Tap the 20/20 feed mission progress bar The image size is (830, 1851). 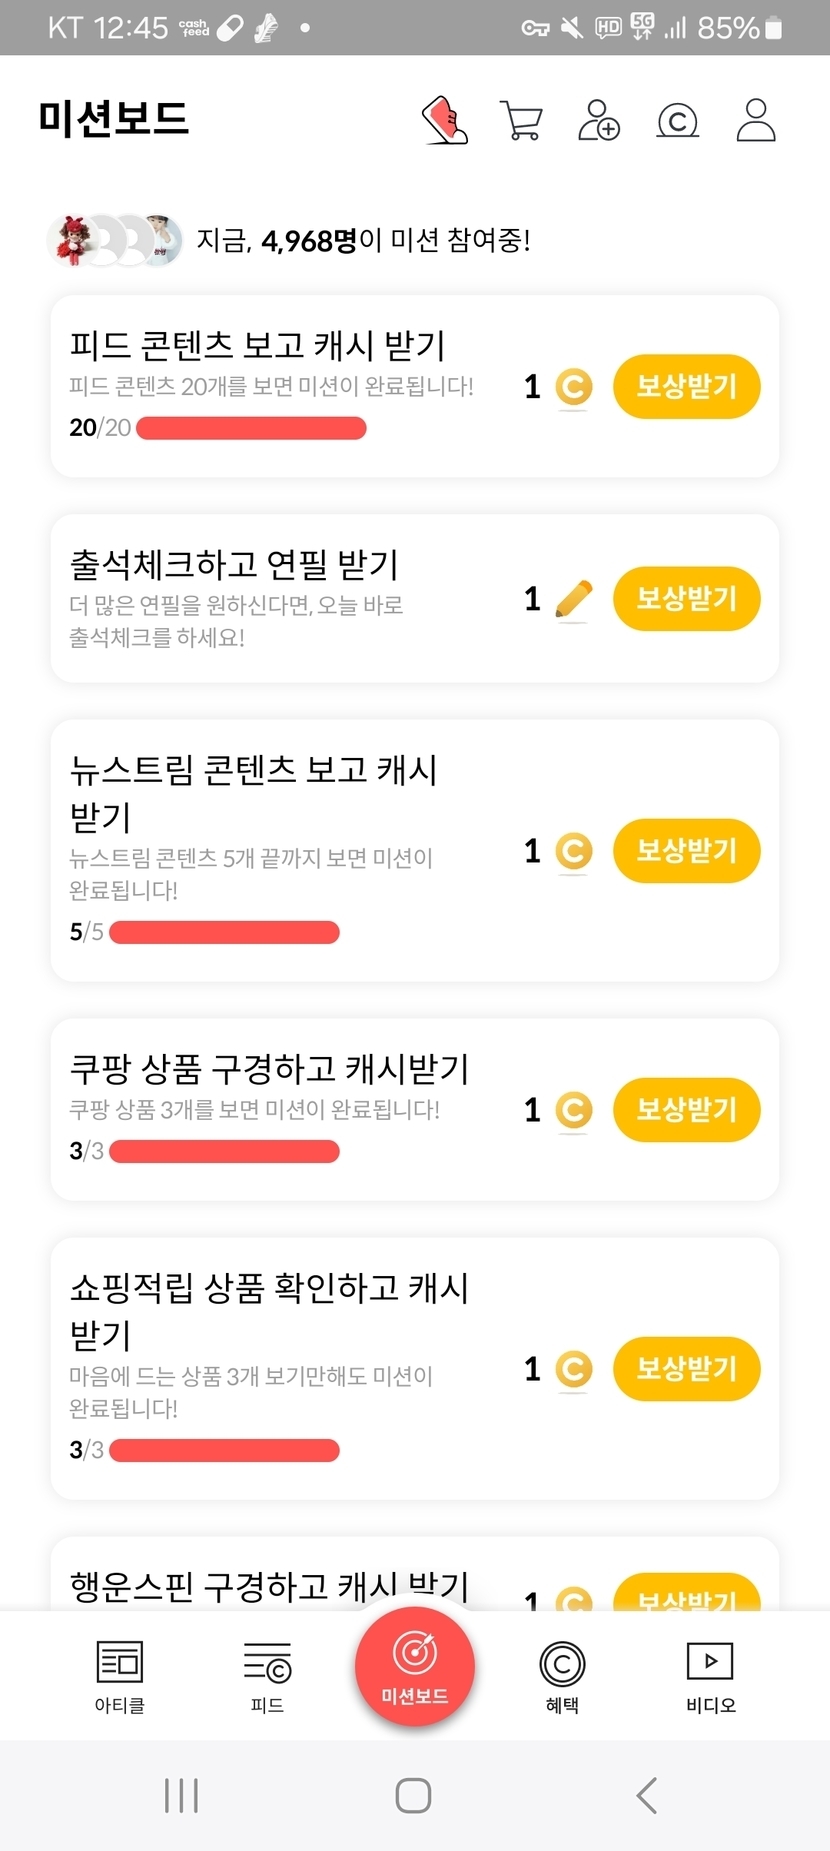(x=251, y=429)
